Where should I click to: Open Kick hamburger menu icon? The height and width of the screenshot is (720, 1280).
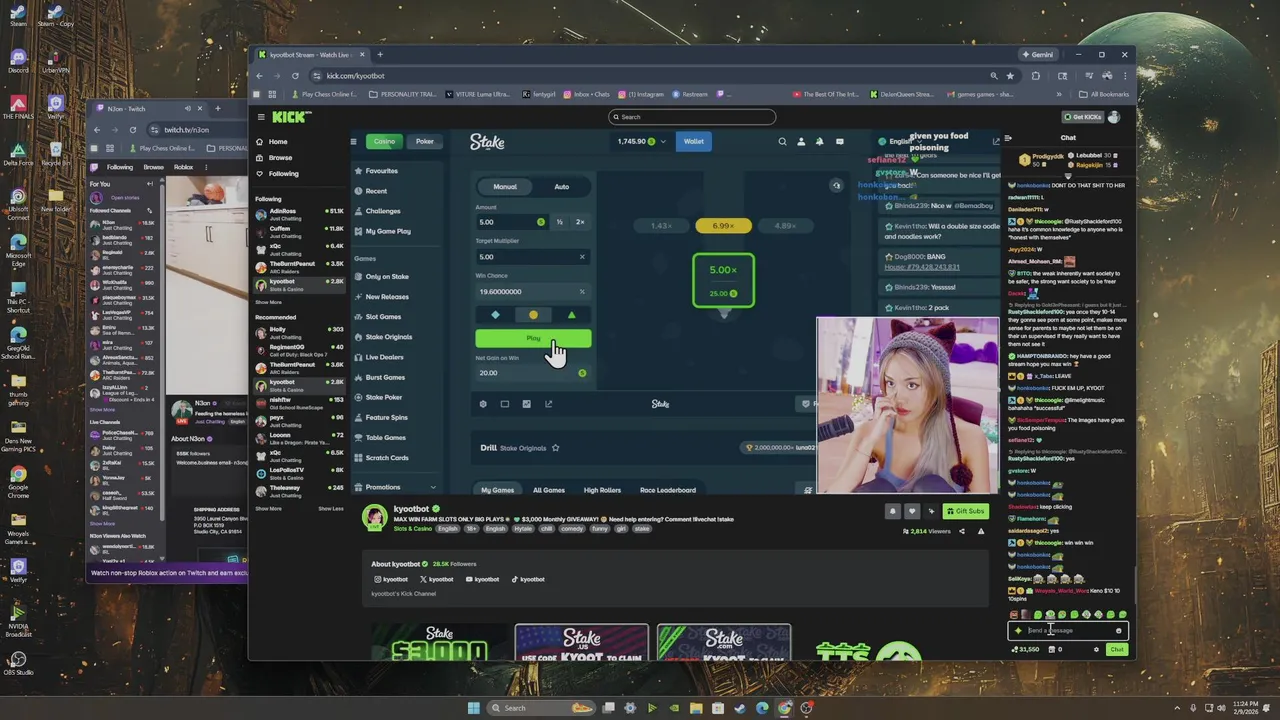click(x=261, y=117)
